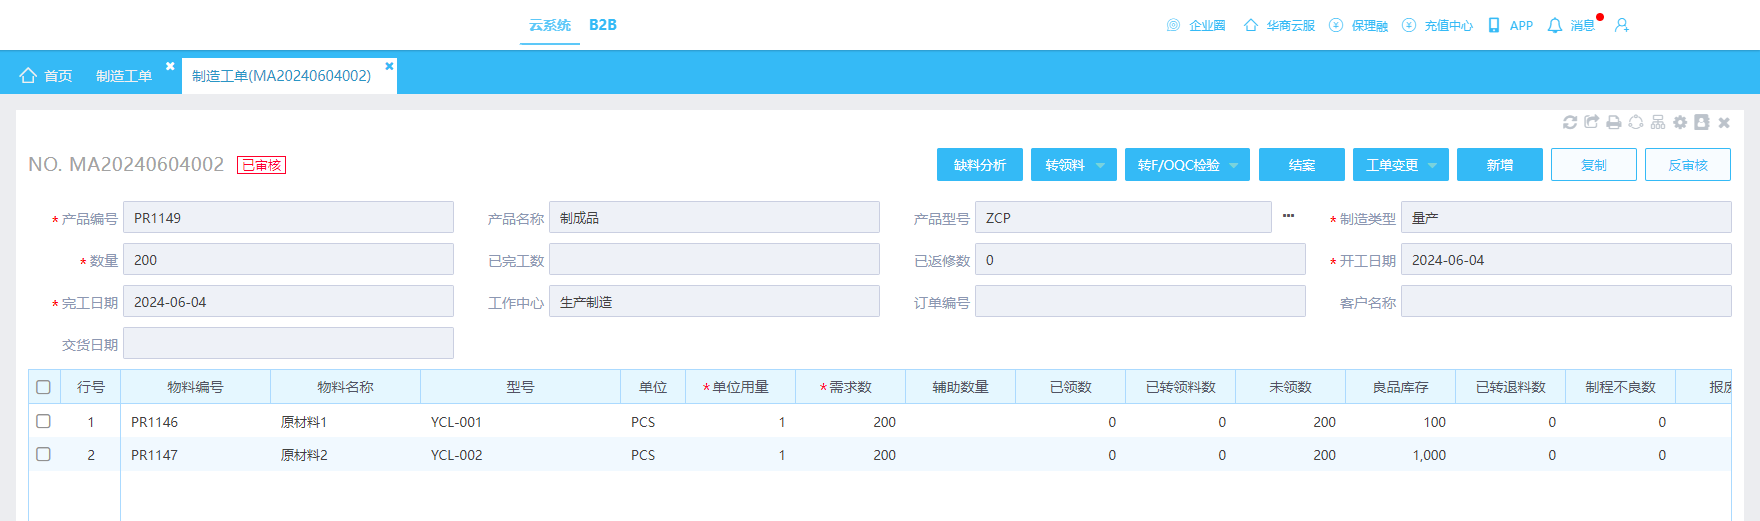This screenshot has width=1760, height=521.
Task: Click the circular workflow icon
Action: (x=1636, y=122)
